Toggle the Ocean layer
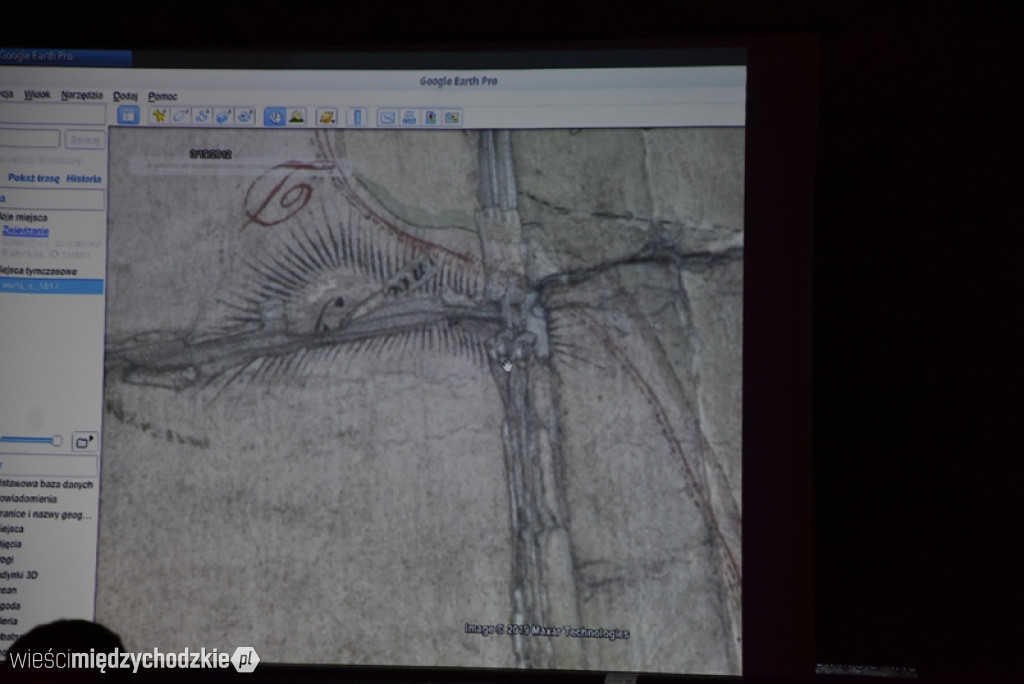This screenshot has width=1024, height=684. [x=8, y=590]
